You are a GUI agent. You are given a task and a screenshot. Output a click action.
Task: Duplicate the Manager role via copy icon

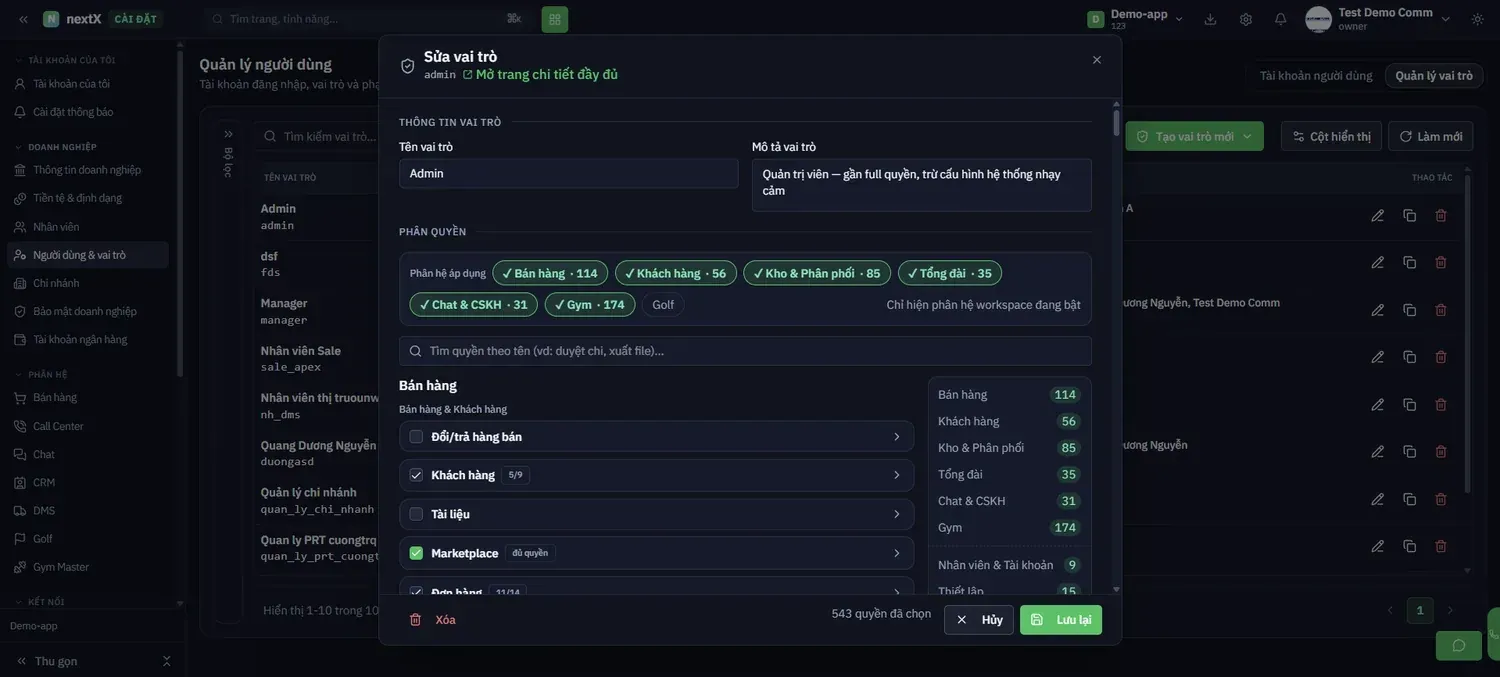pos(1410,310)
